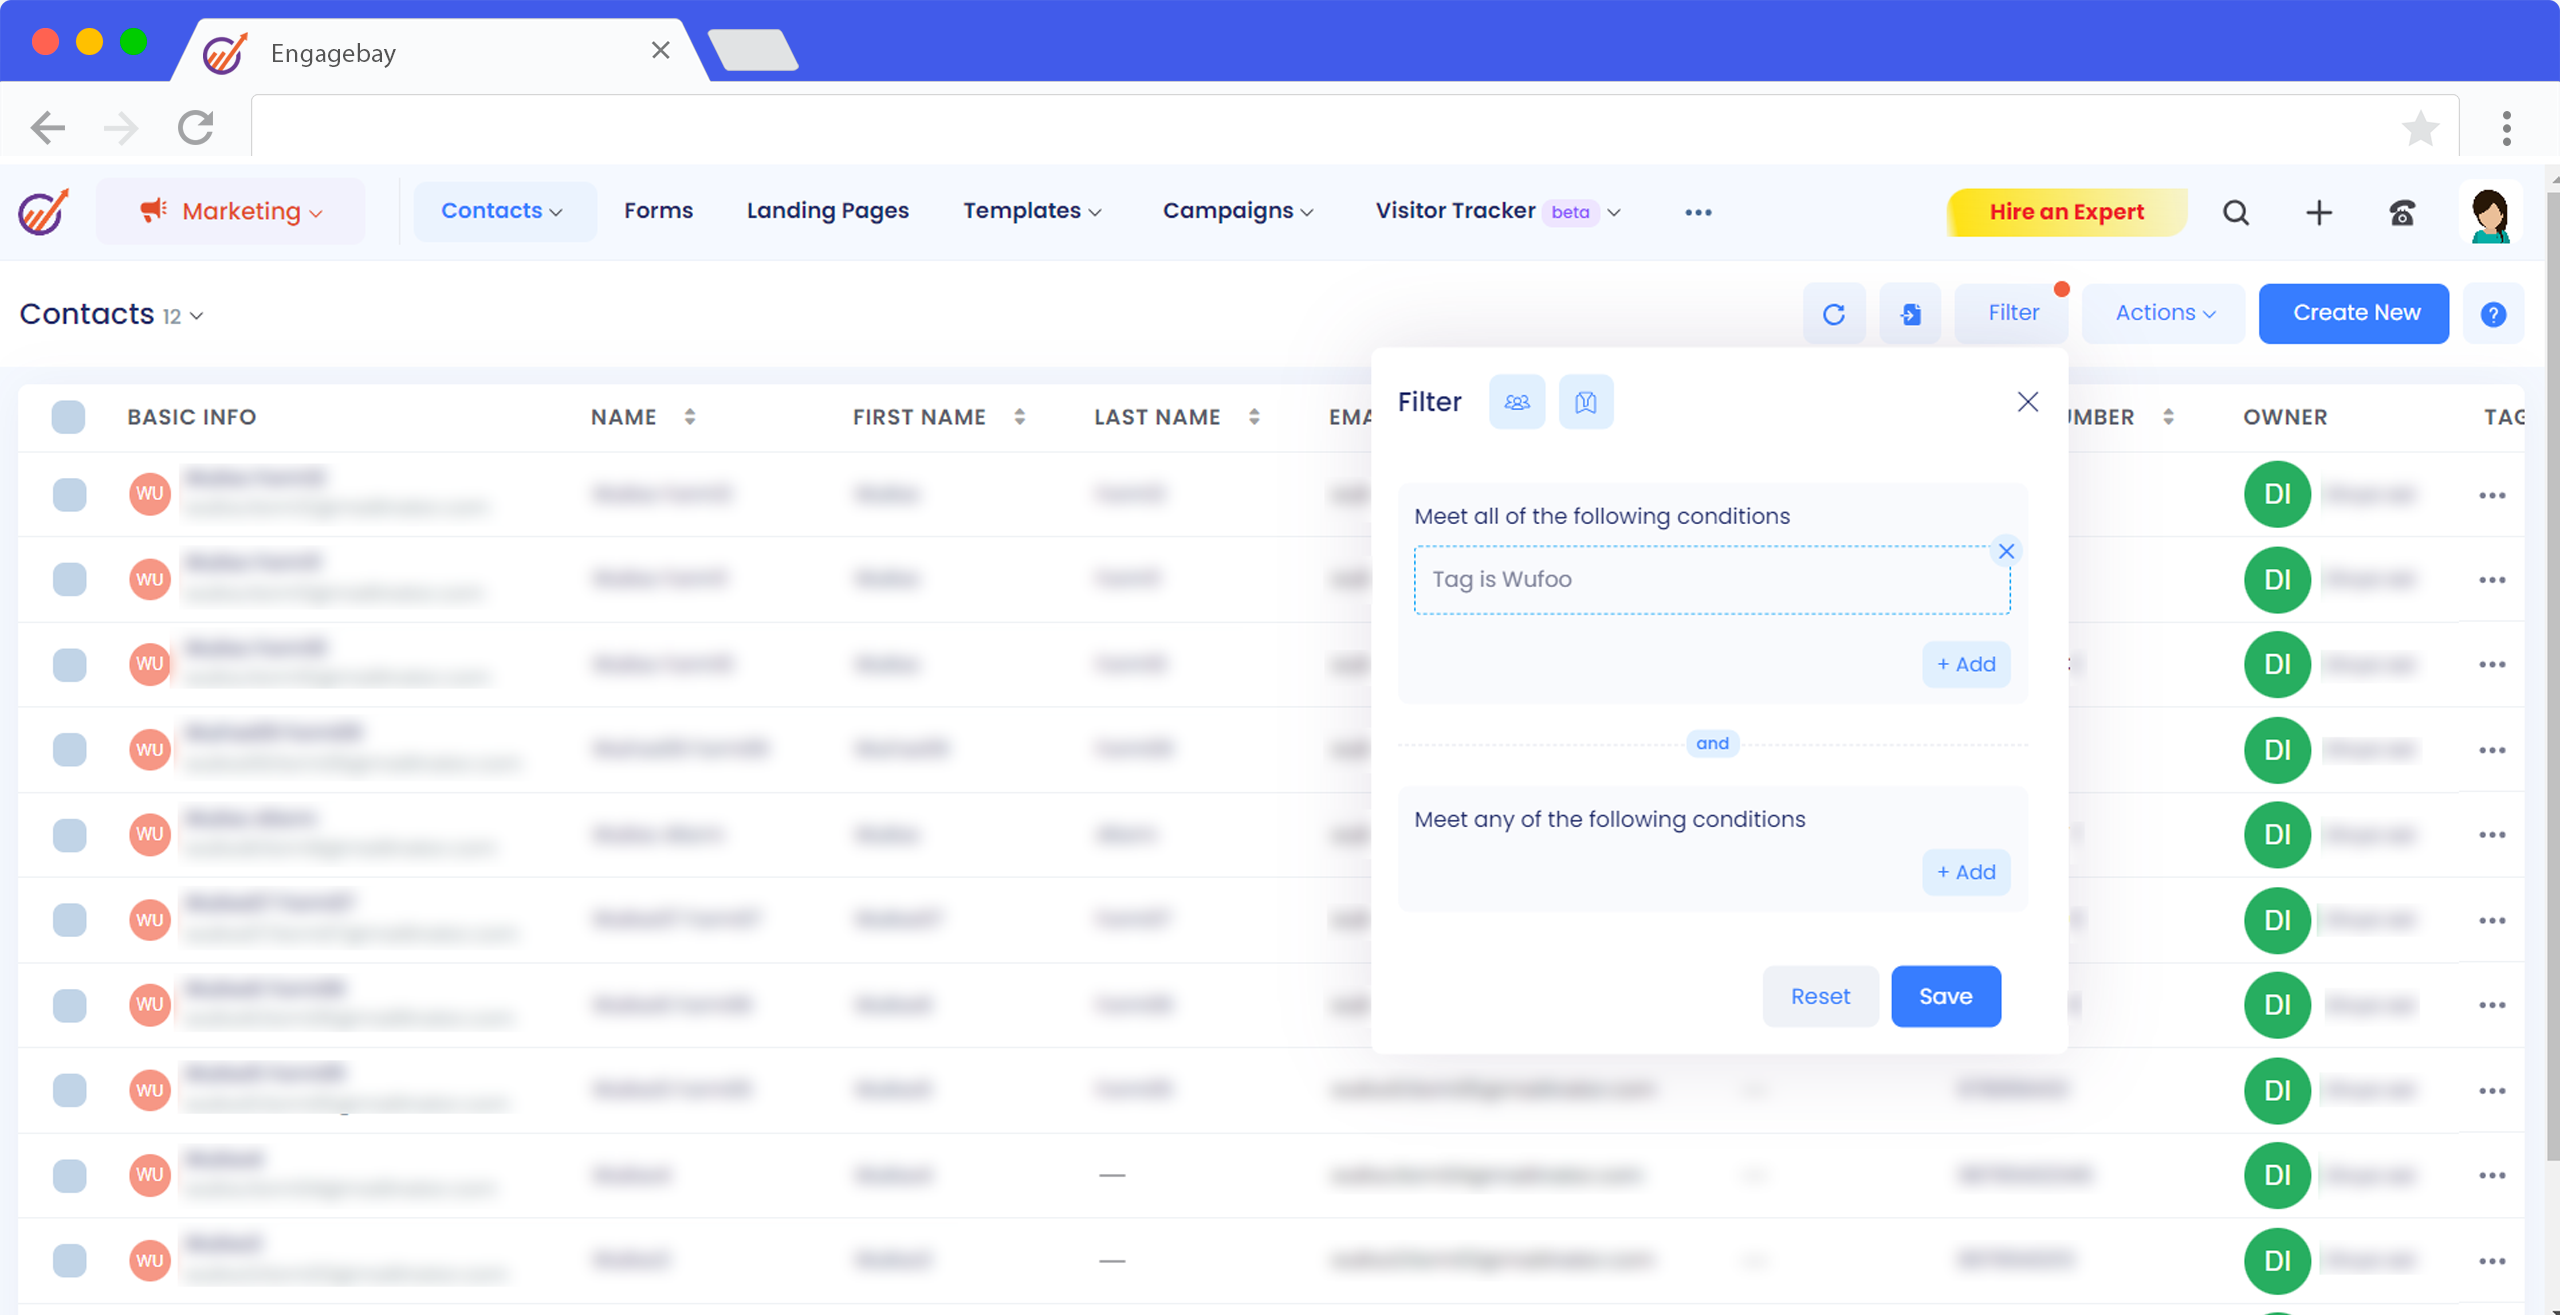Viewport: 2560px width, 1315px height.
Task: Toggle the select-all contacts checkbox
Action: click(69, 417)
